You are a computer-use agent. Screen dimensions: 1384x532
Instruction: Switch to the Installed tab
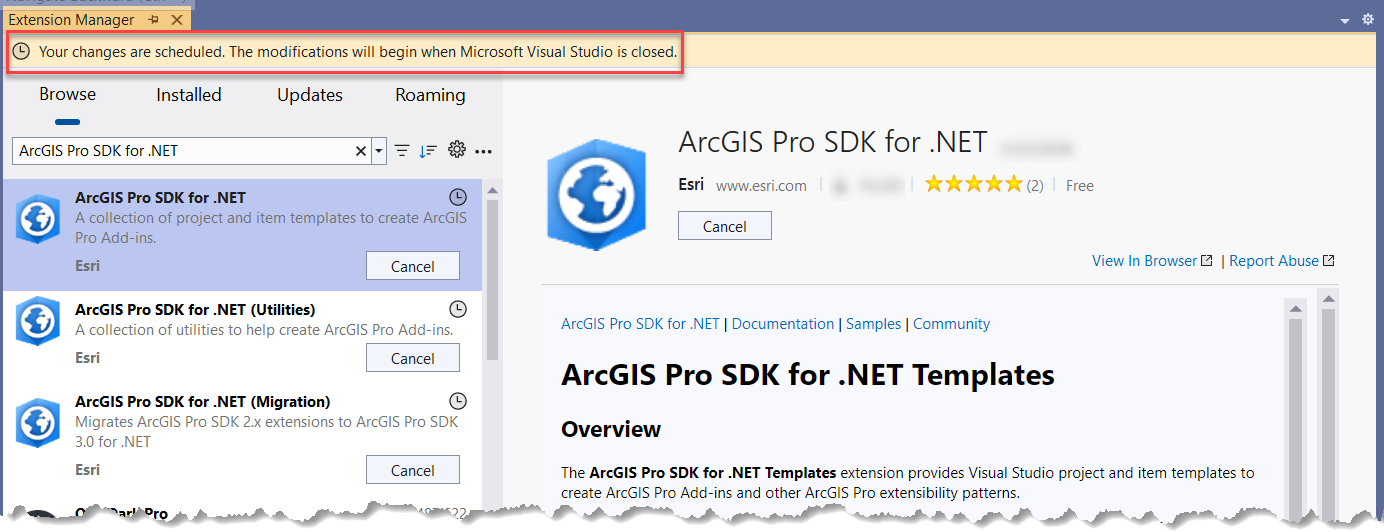tap(189, 95)
